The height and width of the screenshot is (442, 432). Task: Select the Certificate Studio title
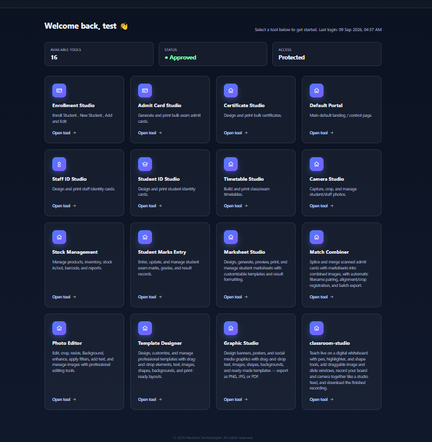[x=244, y=105]
